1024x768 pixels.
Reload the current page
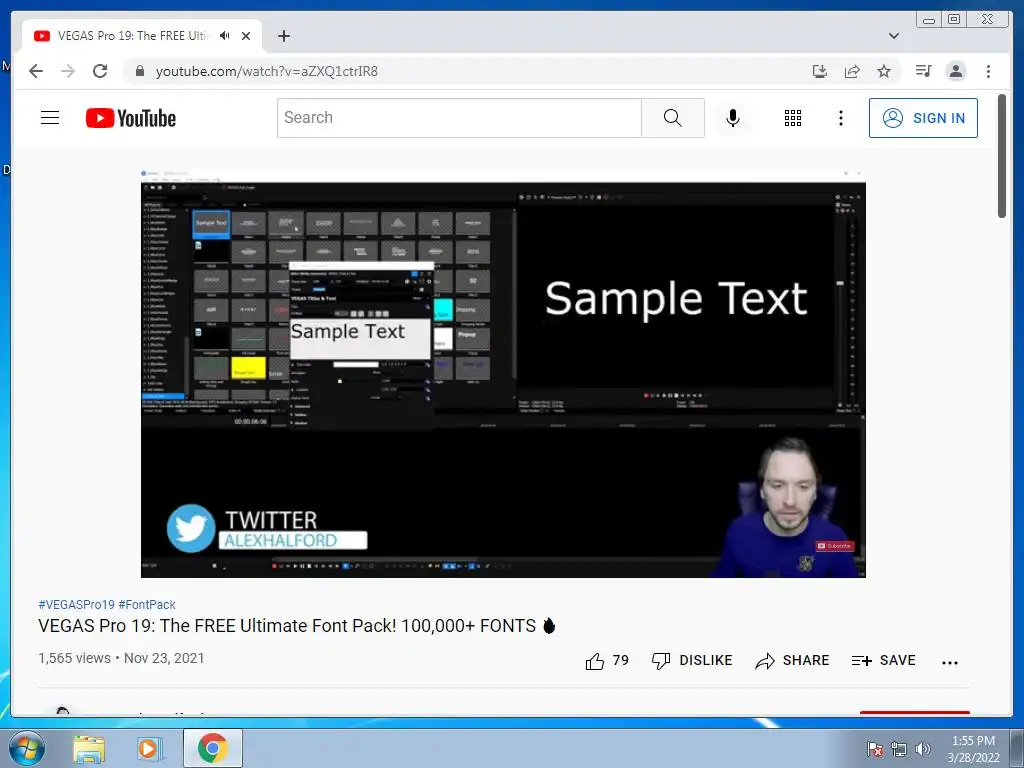[100, 71]
